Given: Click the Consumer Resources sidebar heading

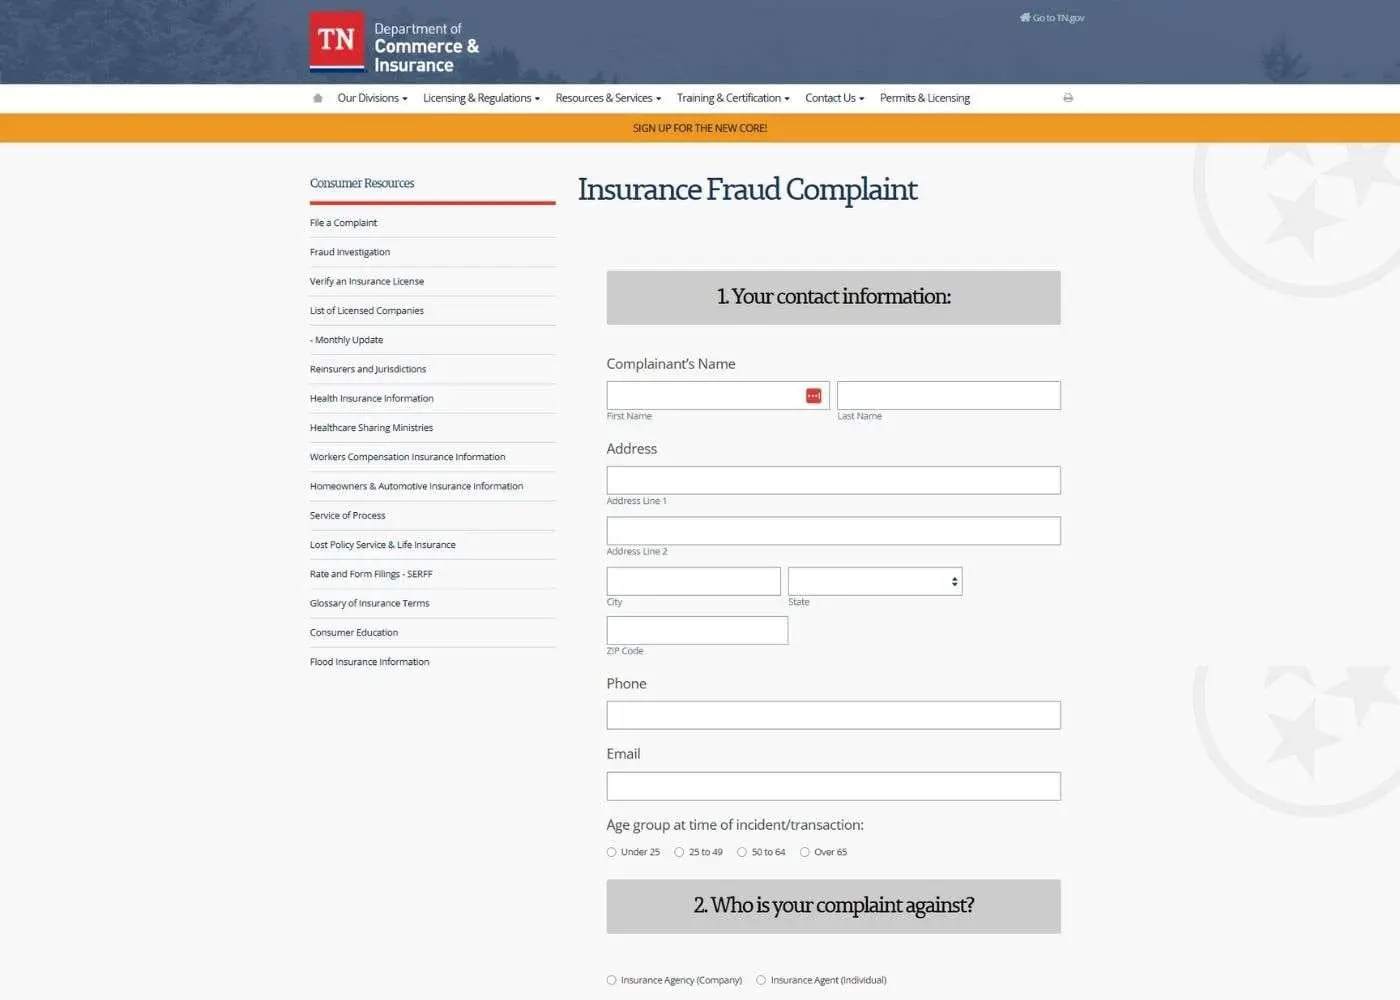Looking at the screenshot, I should click(362, 183).
